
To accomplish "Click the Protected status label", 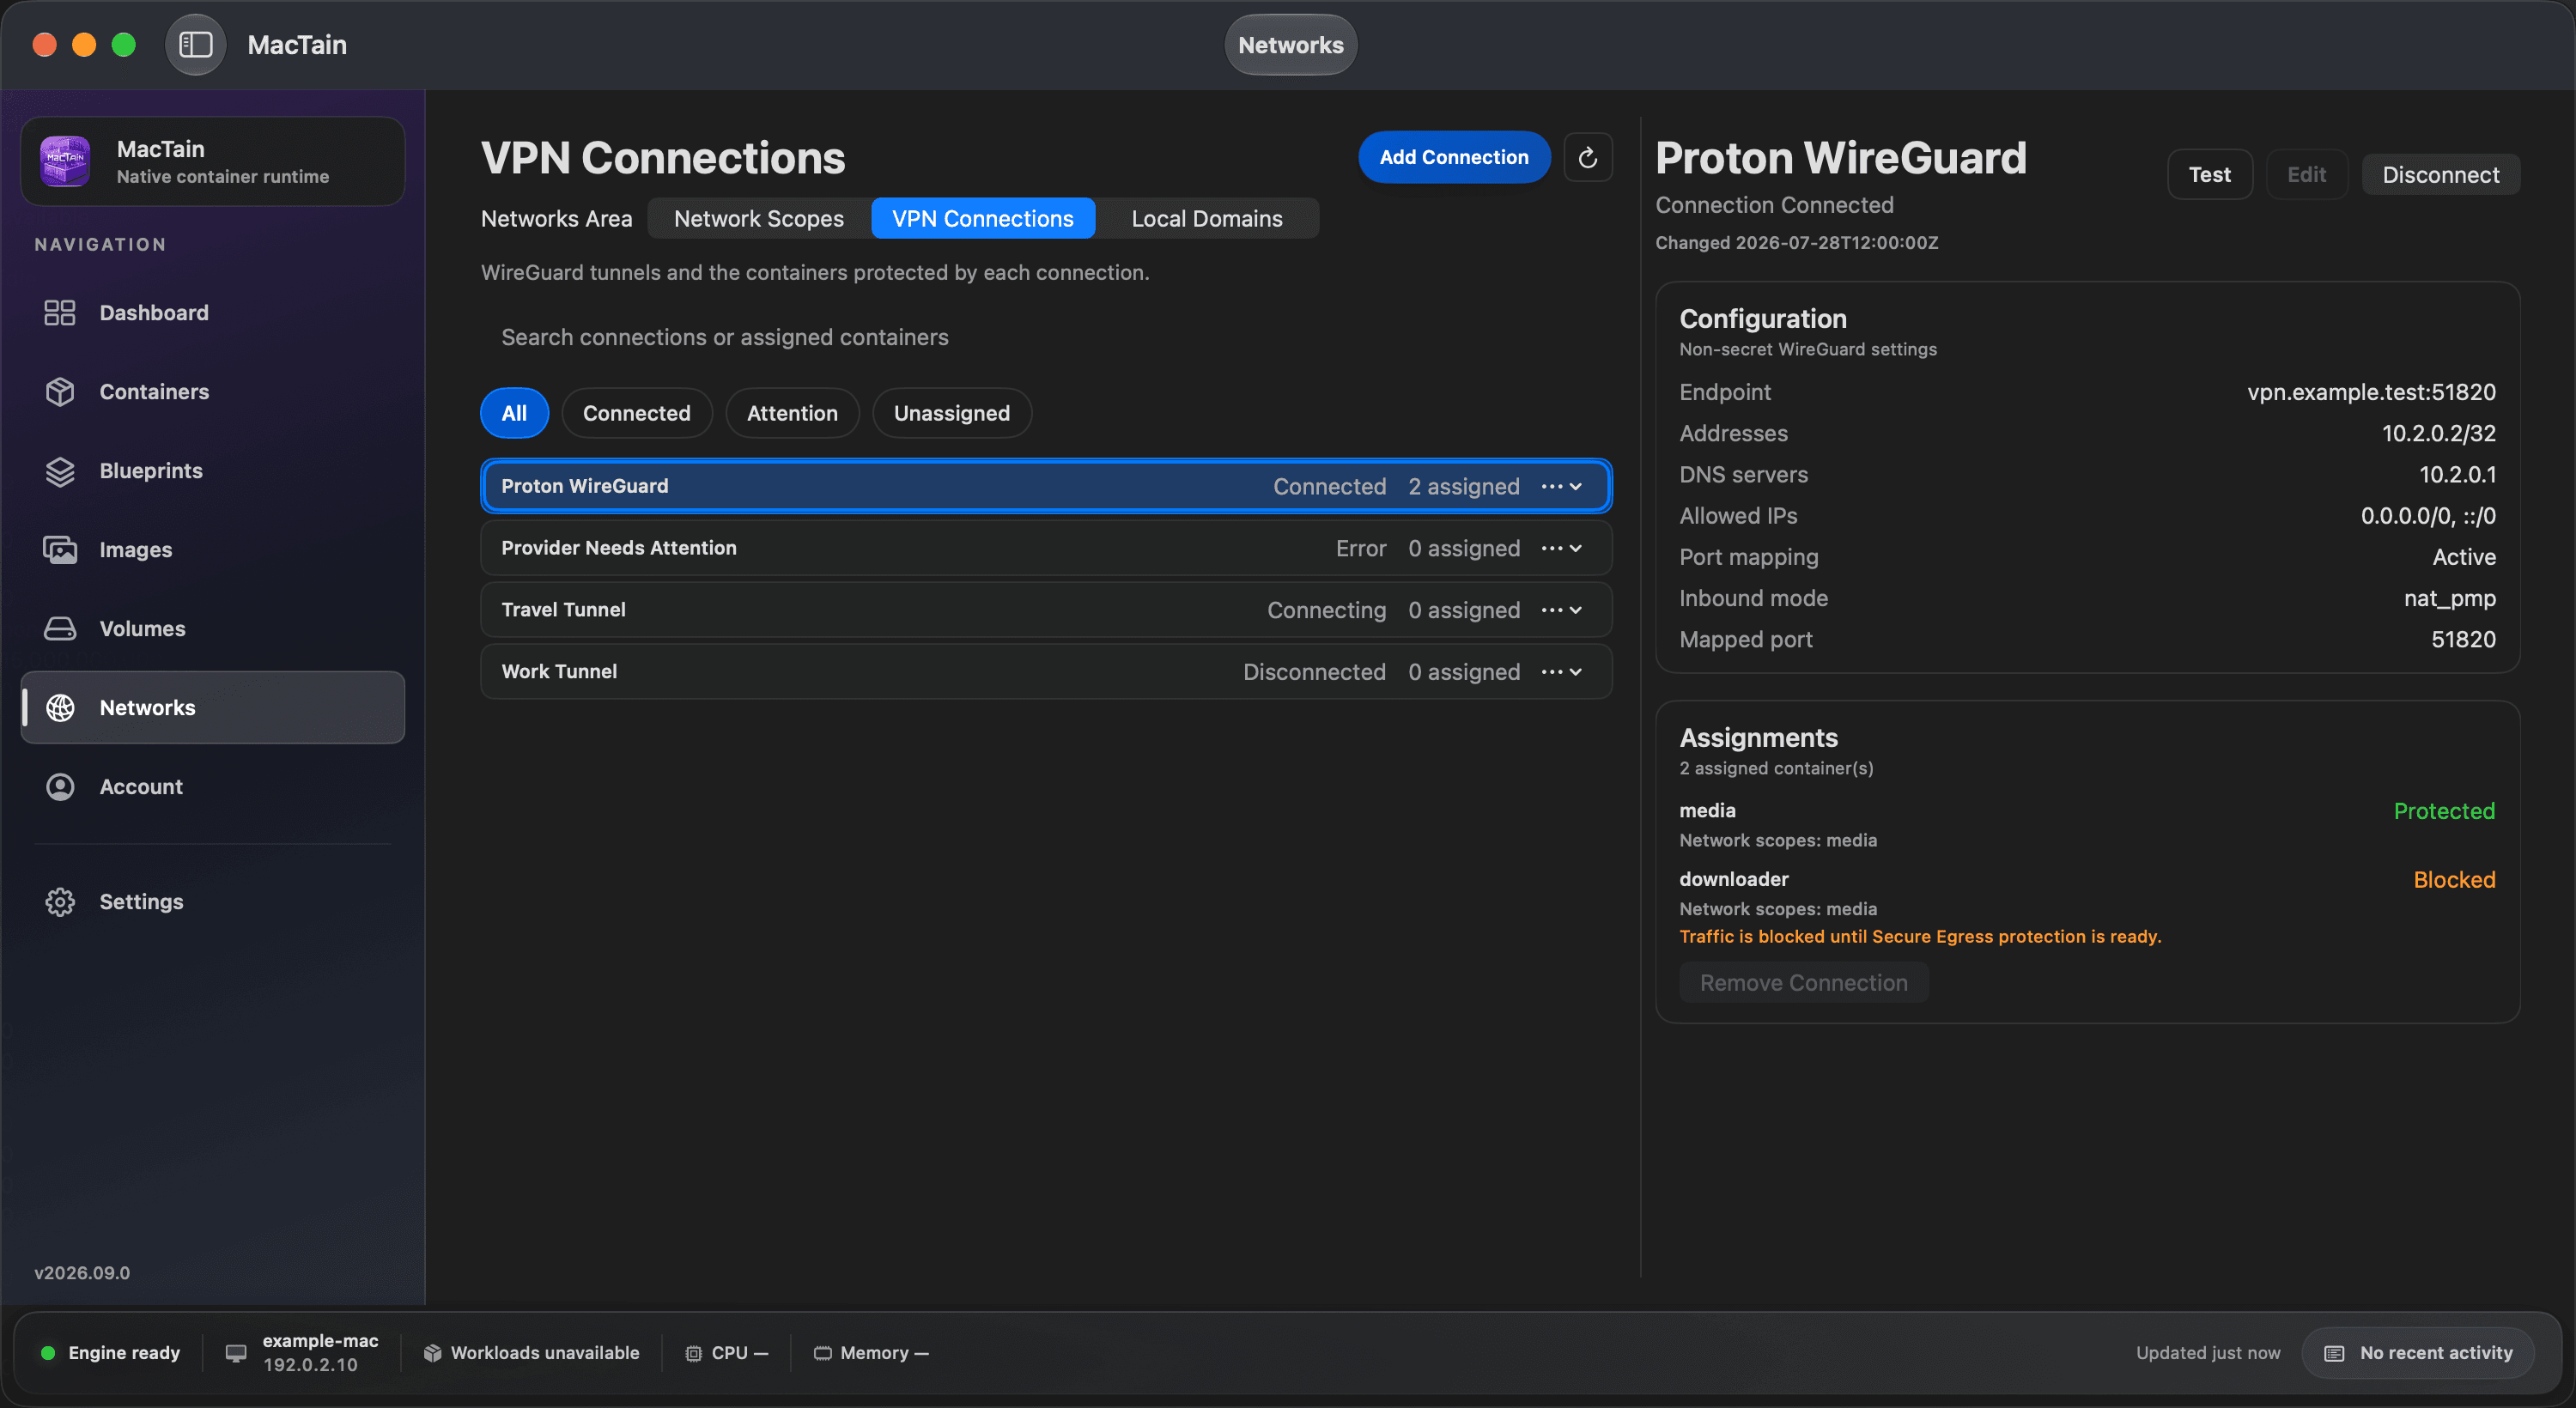I will click(2444, 811).
